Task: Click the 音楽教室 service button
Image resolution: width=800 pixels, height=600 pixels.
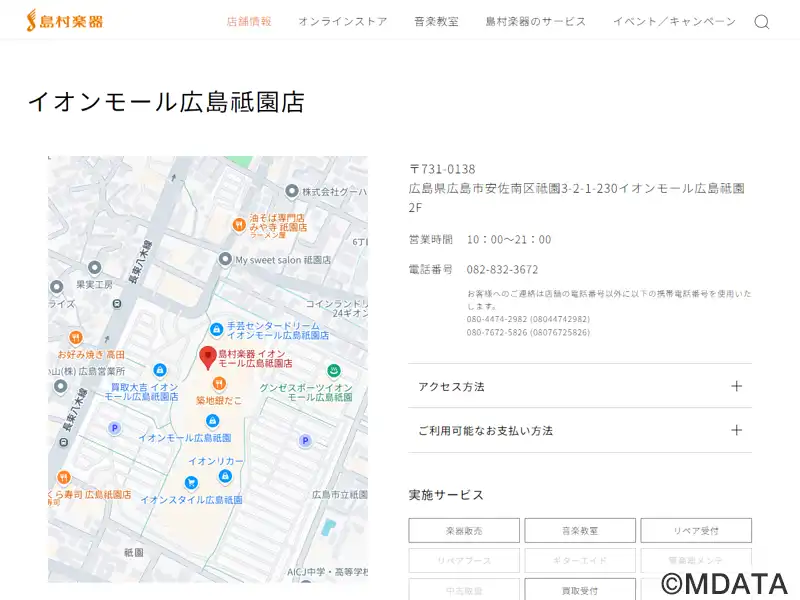Action: [580, 531]
